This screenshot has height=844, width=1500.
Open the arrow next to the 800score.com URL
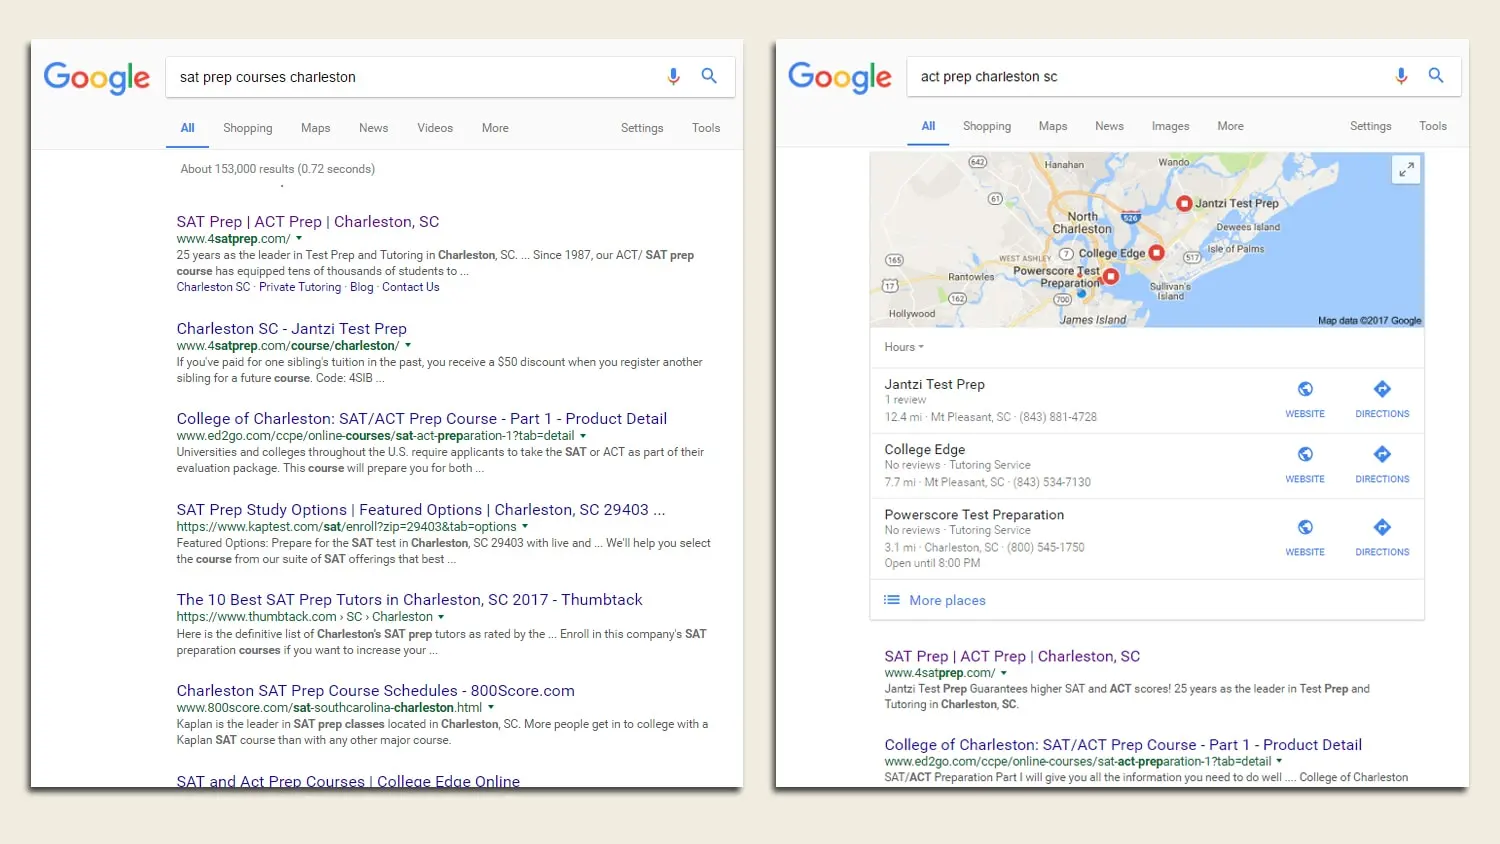[x=491, y=708]
